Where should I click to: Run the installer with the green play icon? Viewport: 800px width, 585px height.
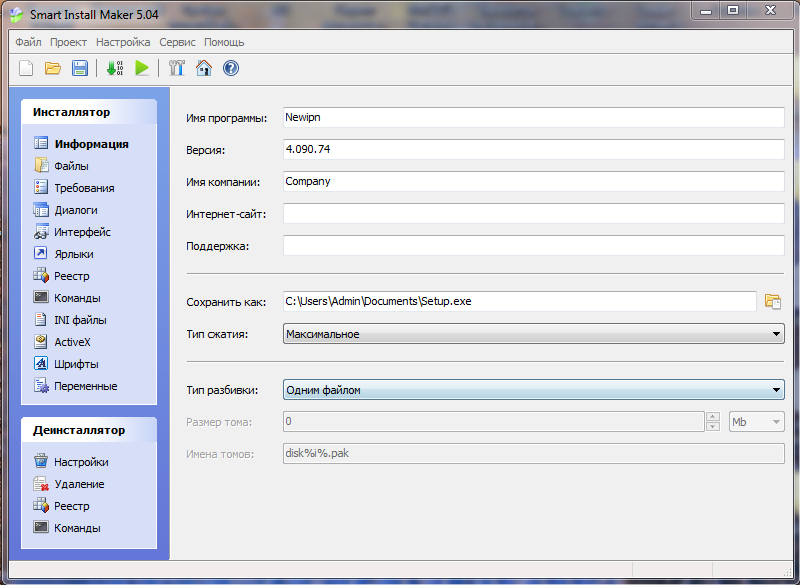(142, 68)
